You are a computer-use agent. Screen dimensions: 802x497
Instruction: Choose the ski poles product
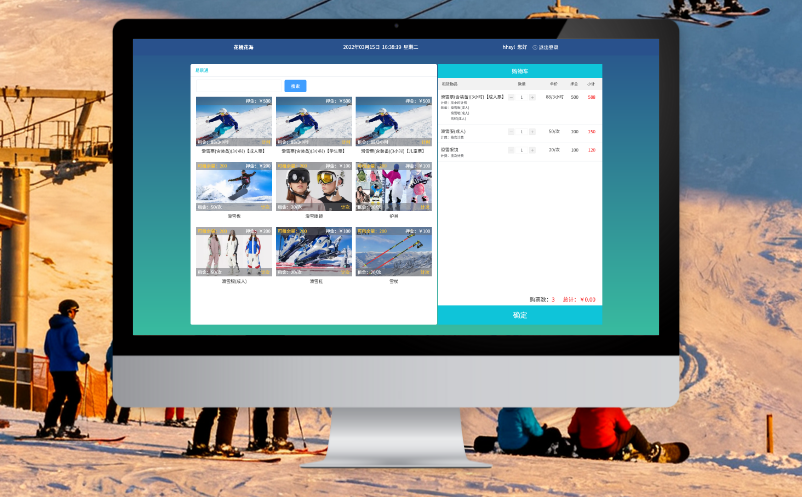click(394, 251)
